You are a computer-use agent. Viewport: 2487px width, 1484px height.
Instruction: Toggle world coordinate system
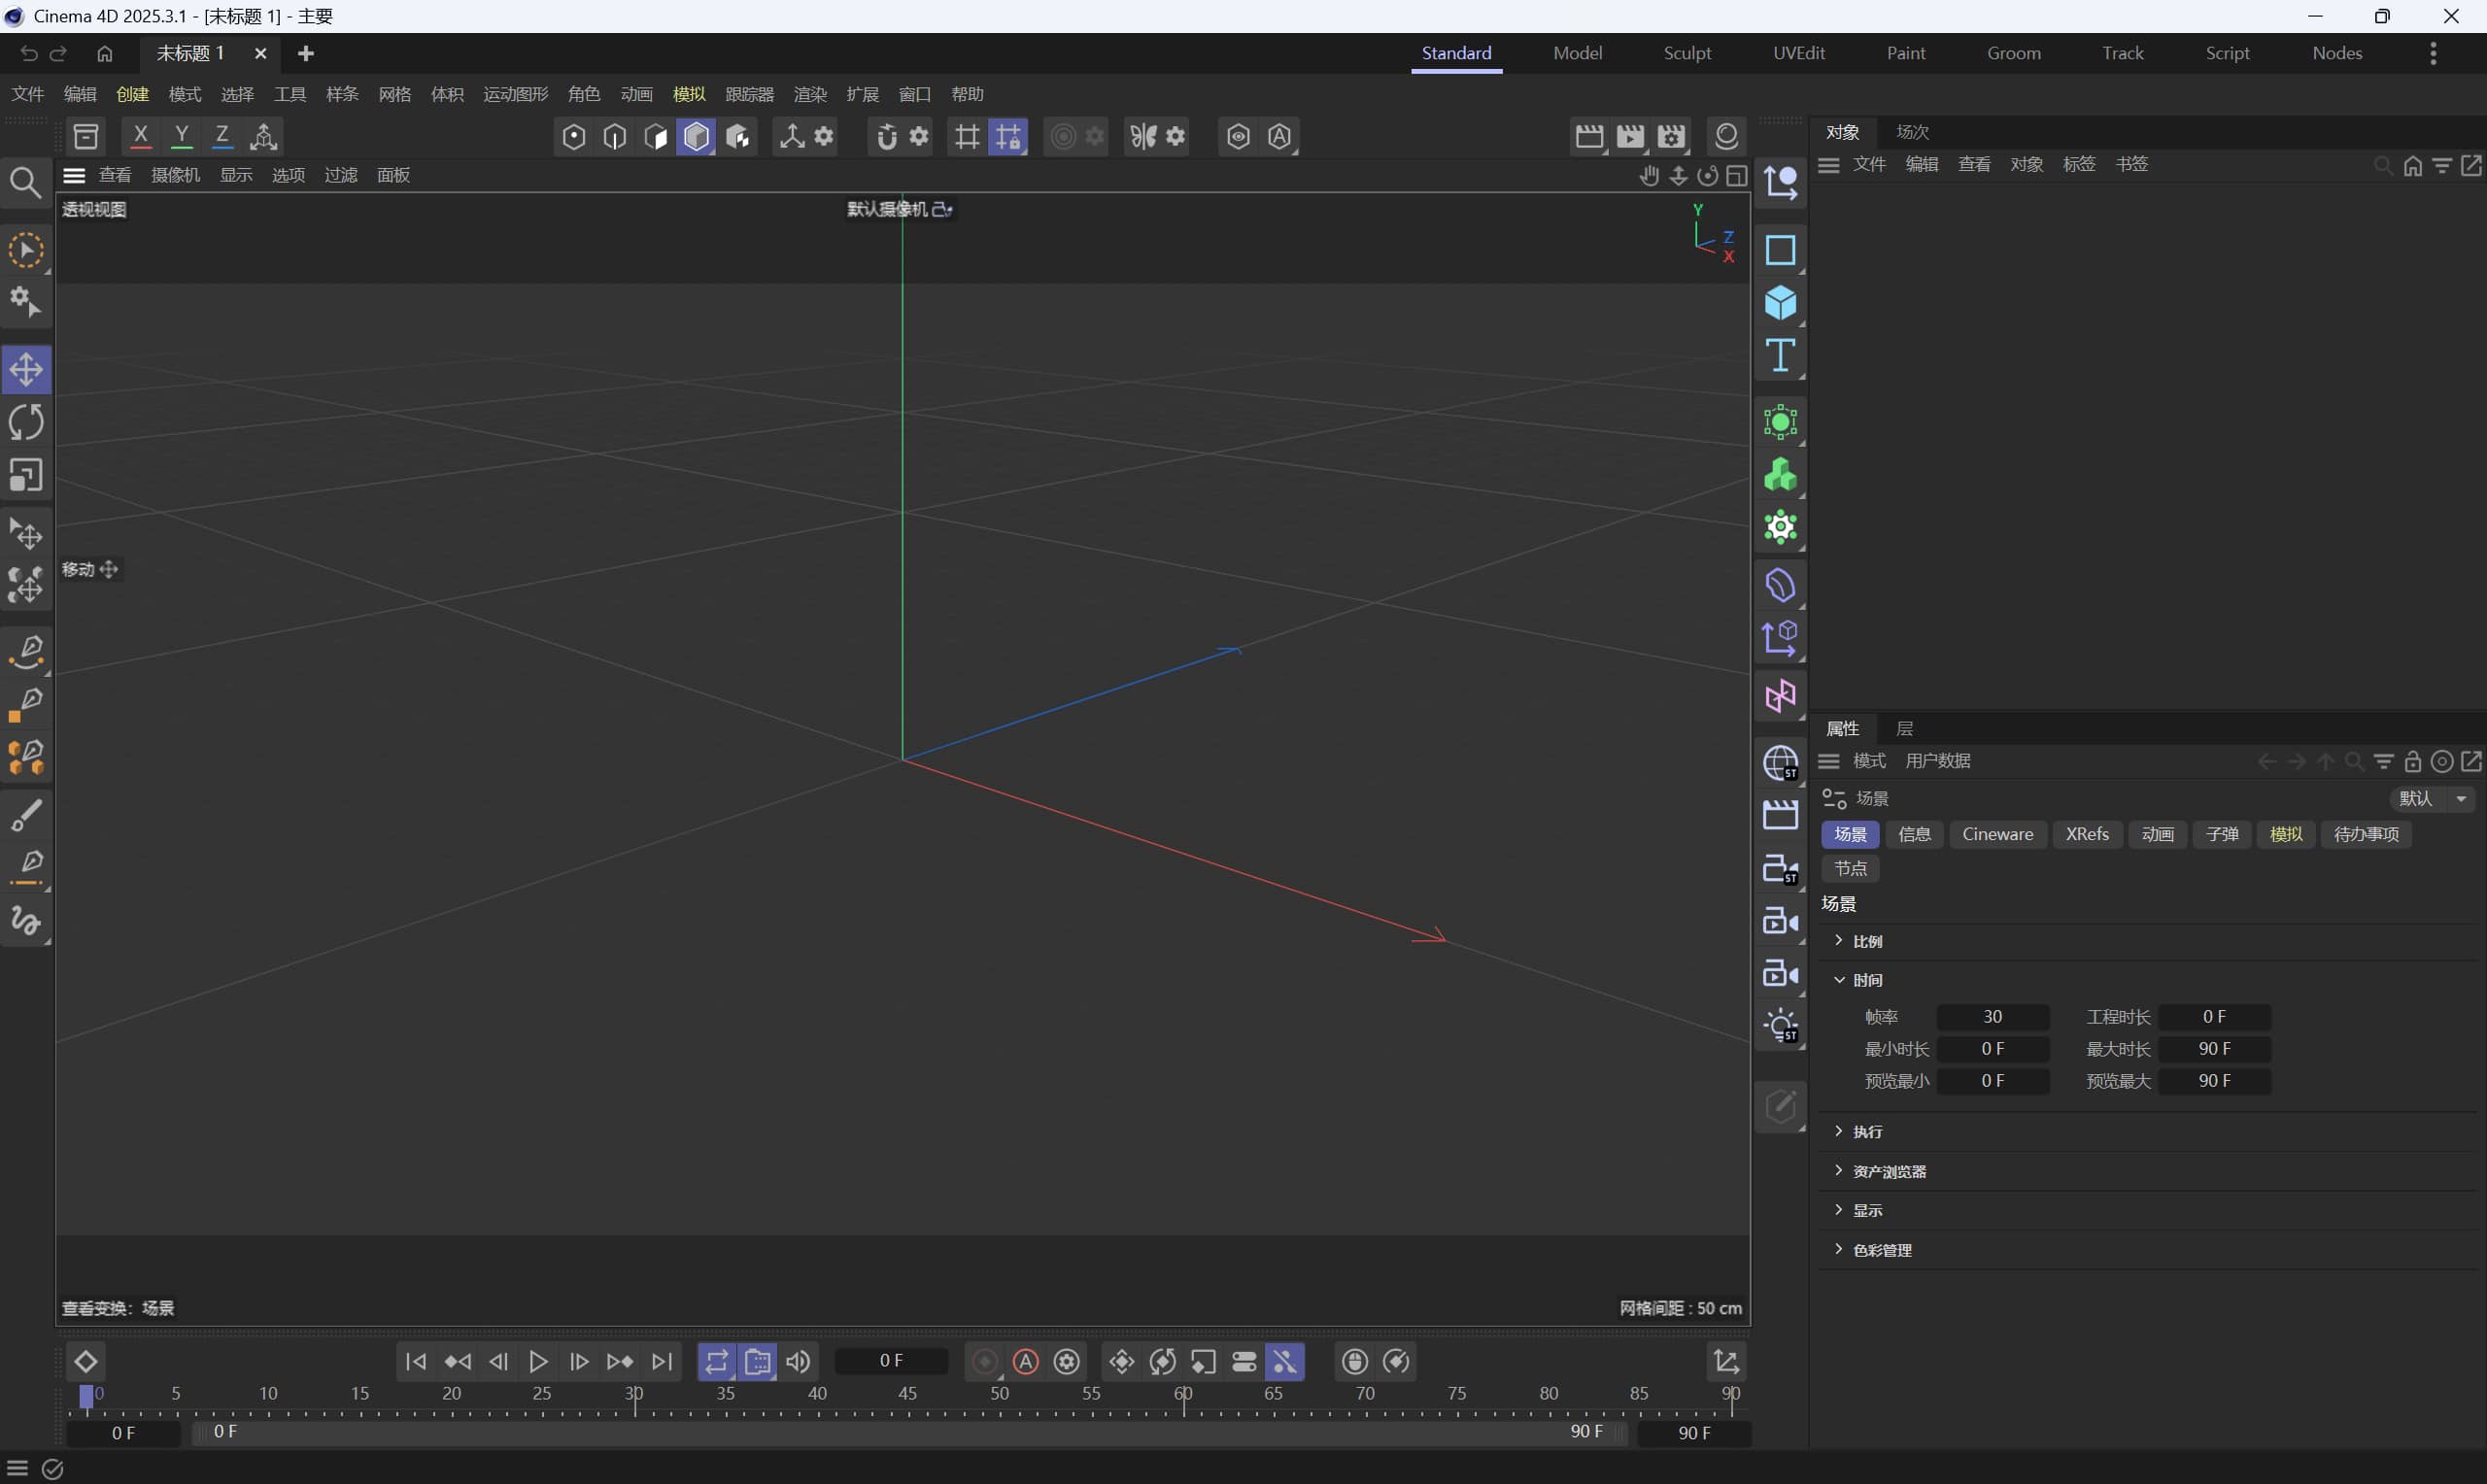coord(264,136)
